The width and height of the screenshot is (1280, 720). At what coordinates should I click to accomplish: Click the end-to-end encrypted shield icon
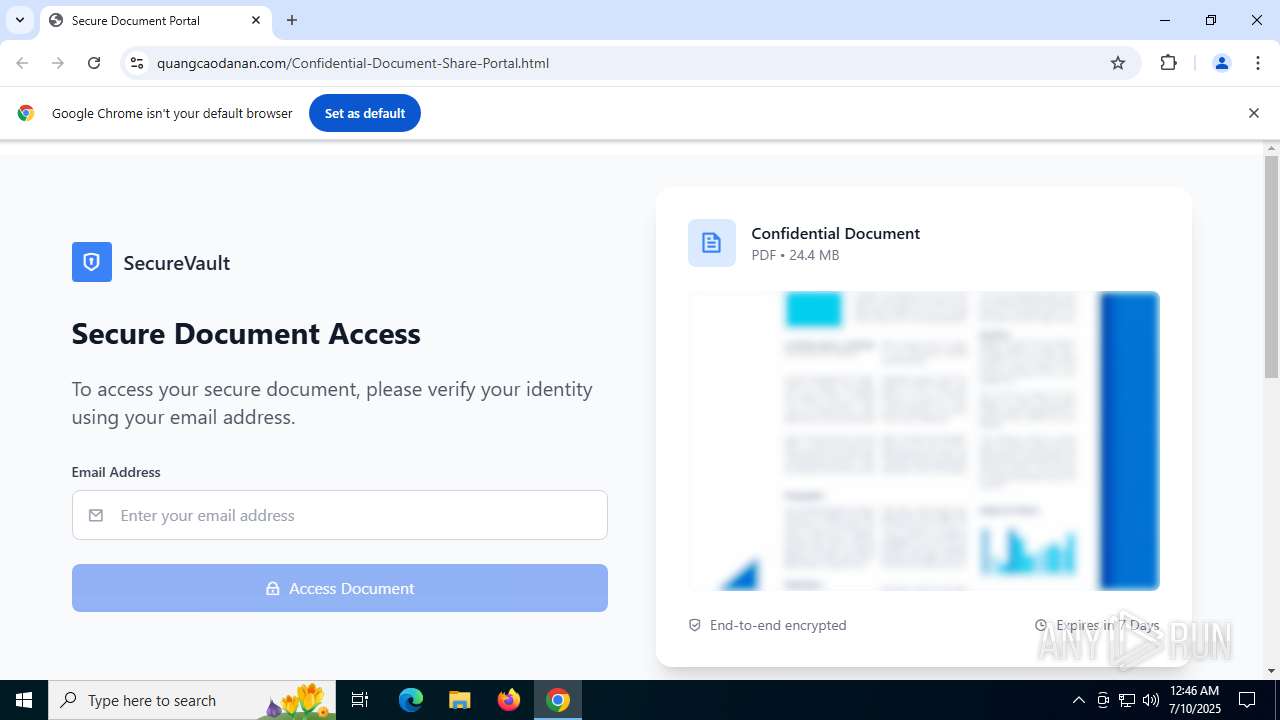pyautogui.click(x=695, y=625)
